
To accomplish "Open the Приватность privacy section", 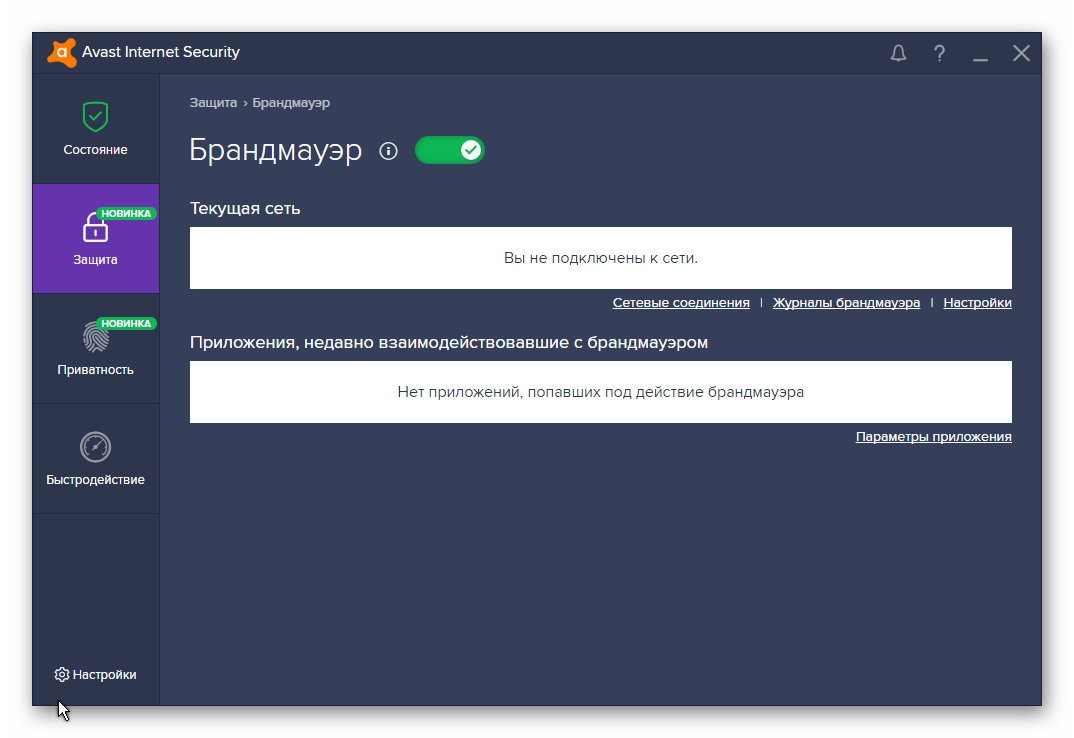I will 95,348.
